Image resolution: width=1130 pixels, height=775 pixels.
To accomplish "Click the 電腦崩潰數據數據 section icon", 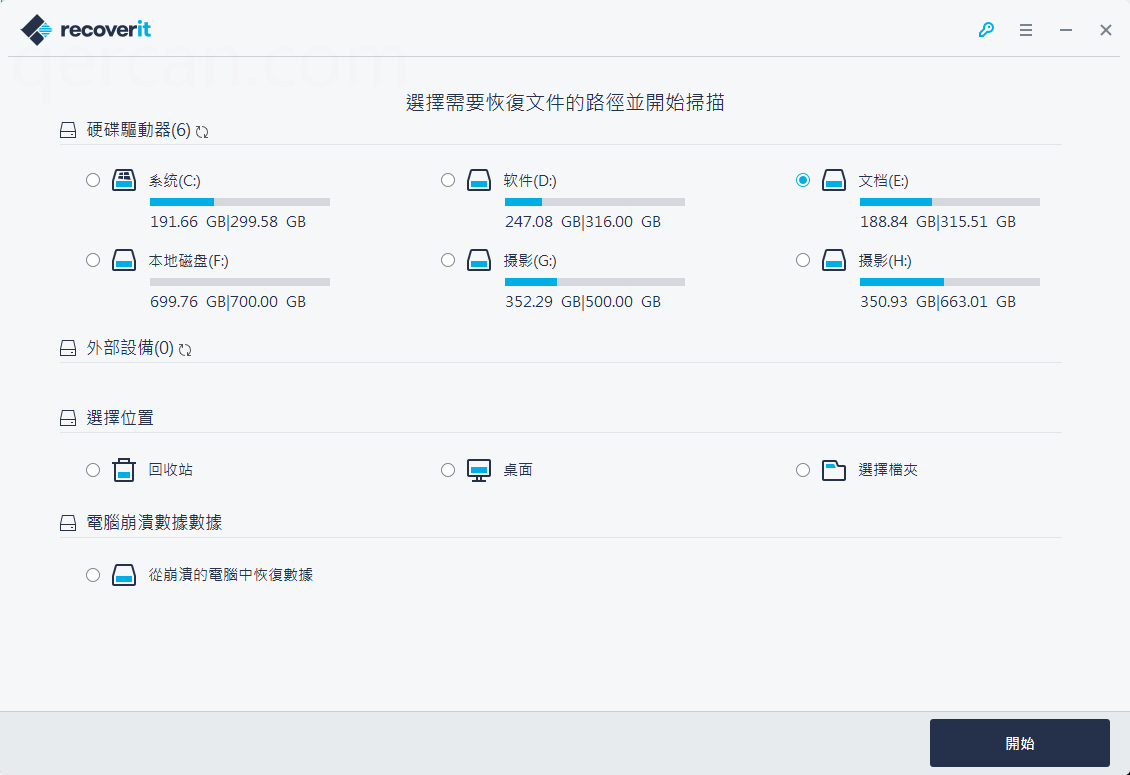I will click(x=68, y=523).
